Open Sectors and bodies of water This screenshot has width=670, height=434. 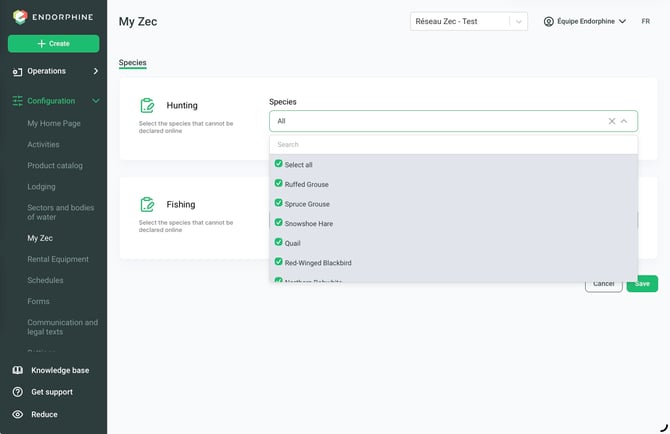61,212
